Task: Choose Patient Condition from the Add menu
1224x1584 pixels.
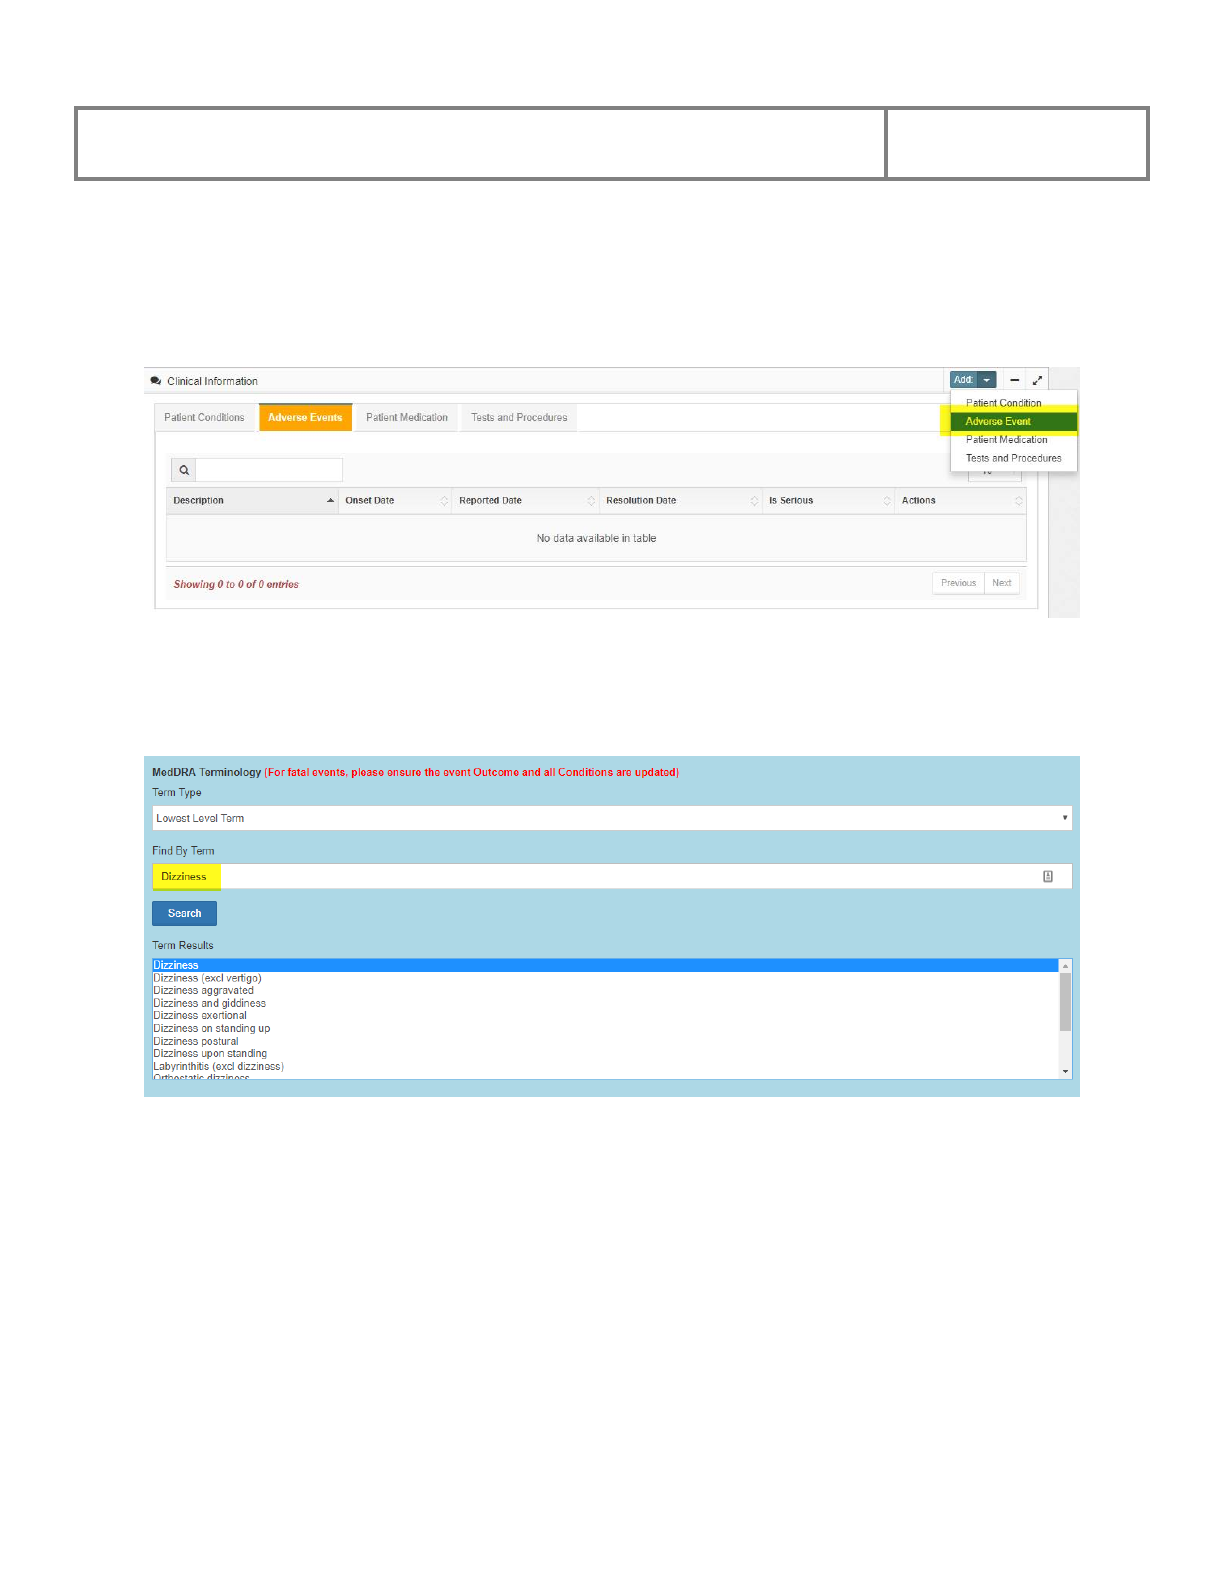Action: click(x=1004, y=403)
